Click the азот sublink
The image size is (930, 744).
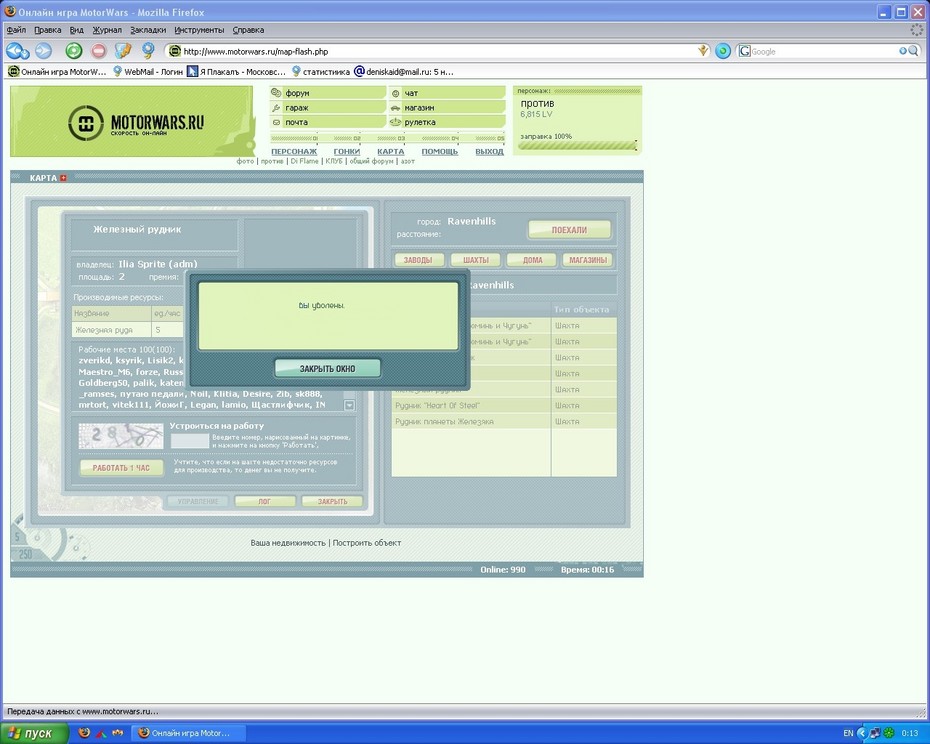tap(407, 161)
